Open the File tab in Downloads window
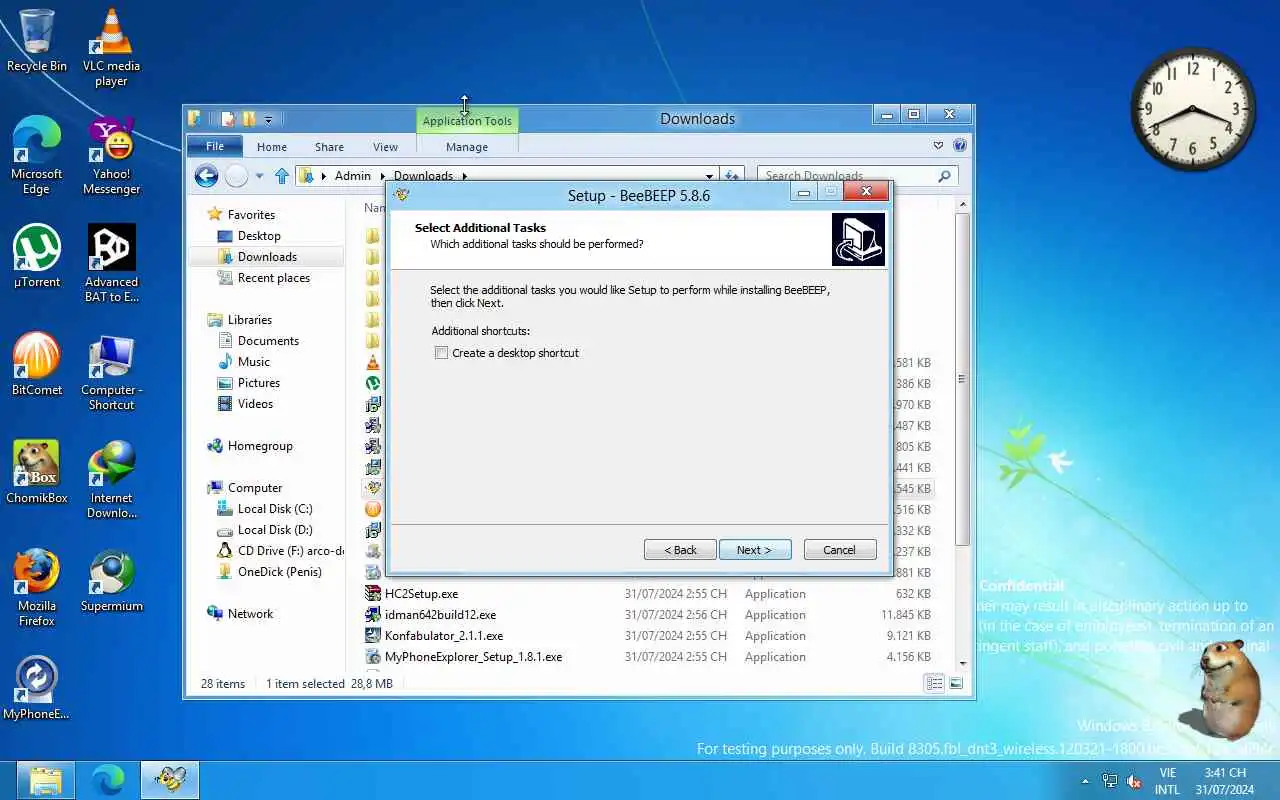 215,146
